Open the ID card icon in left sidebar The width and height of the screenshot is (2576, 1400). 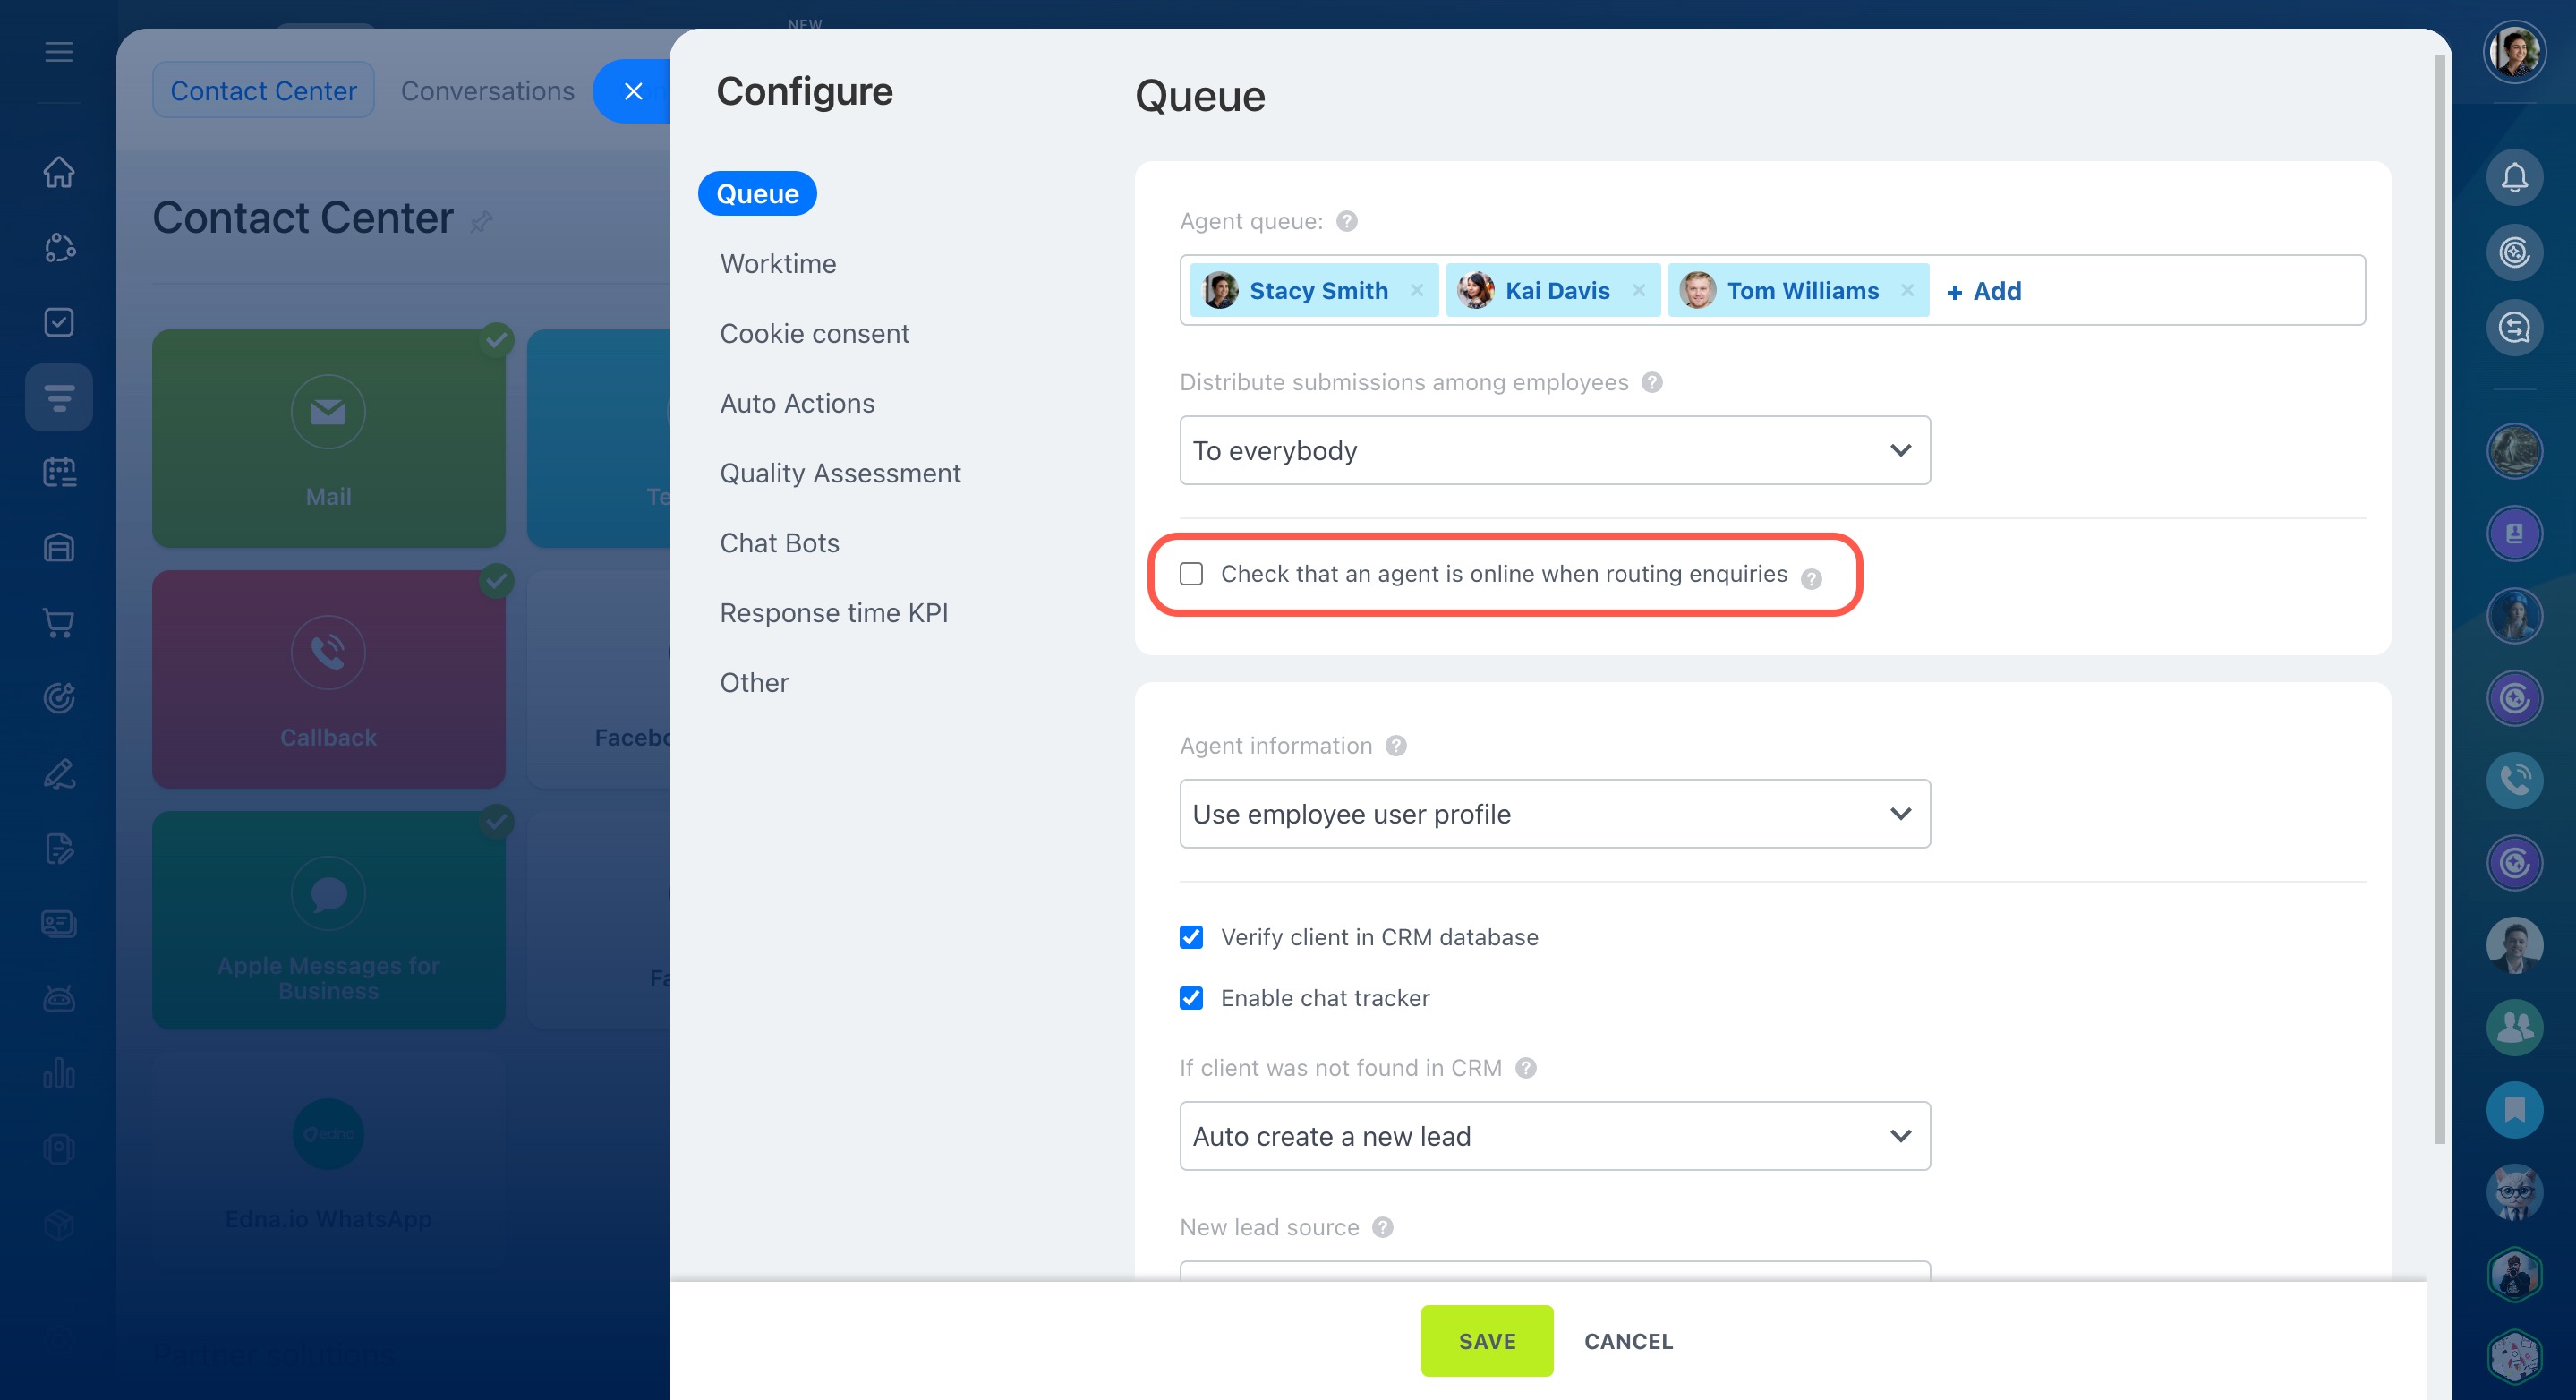[59, 923]
